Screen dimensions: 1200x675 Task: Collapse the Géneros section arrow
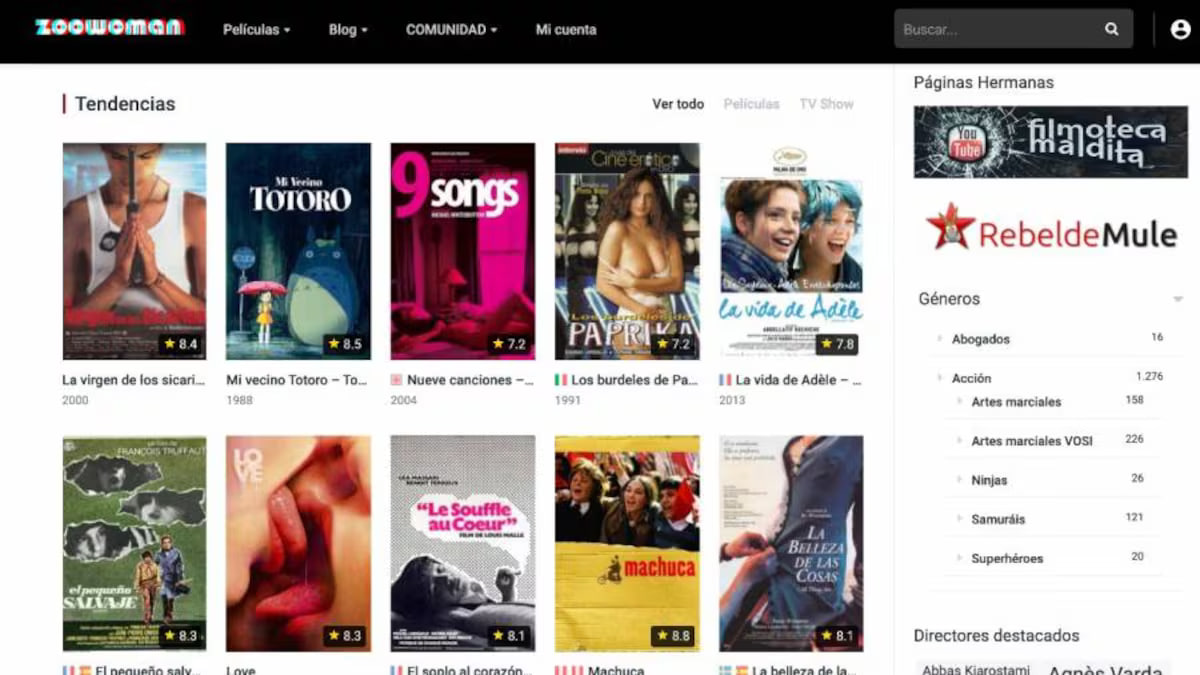[1178, 300]
